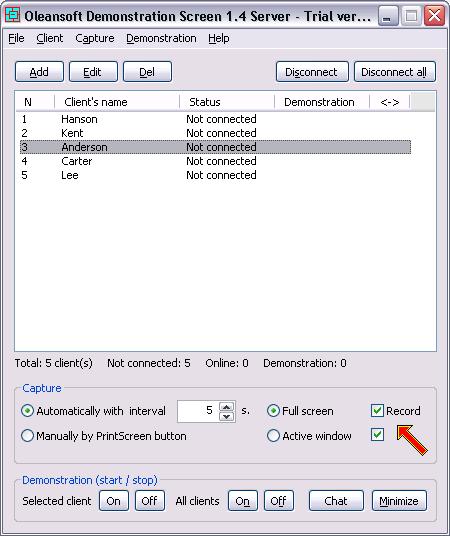This screenshot has height=536, width=450.
Task: Decrease capture interval with down arrow
Action: [226, 416]
